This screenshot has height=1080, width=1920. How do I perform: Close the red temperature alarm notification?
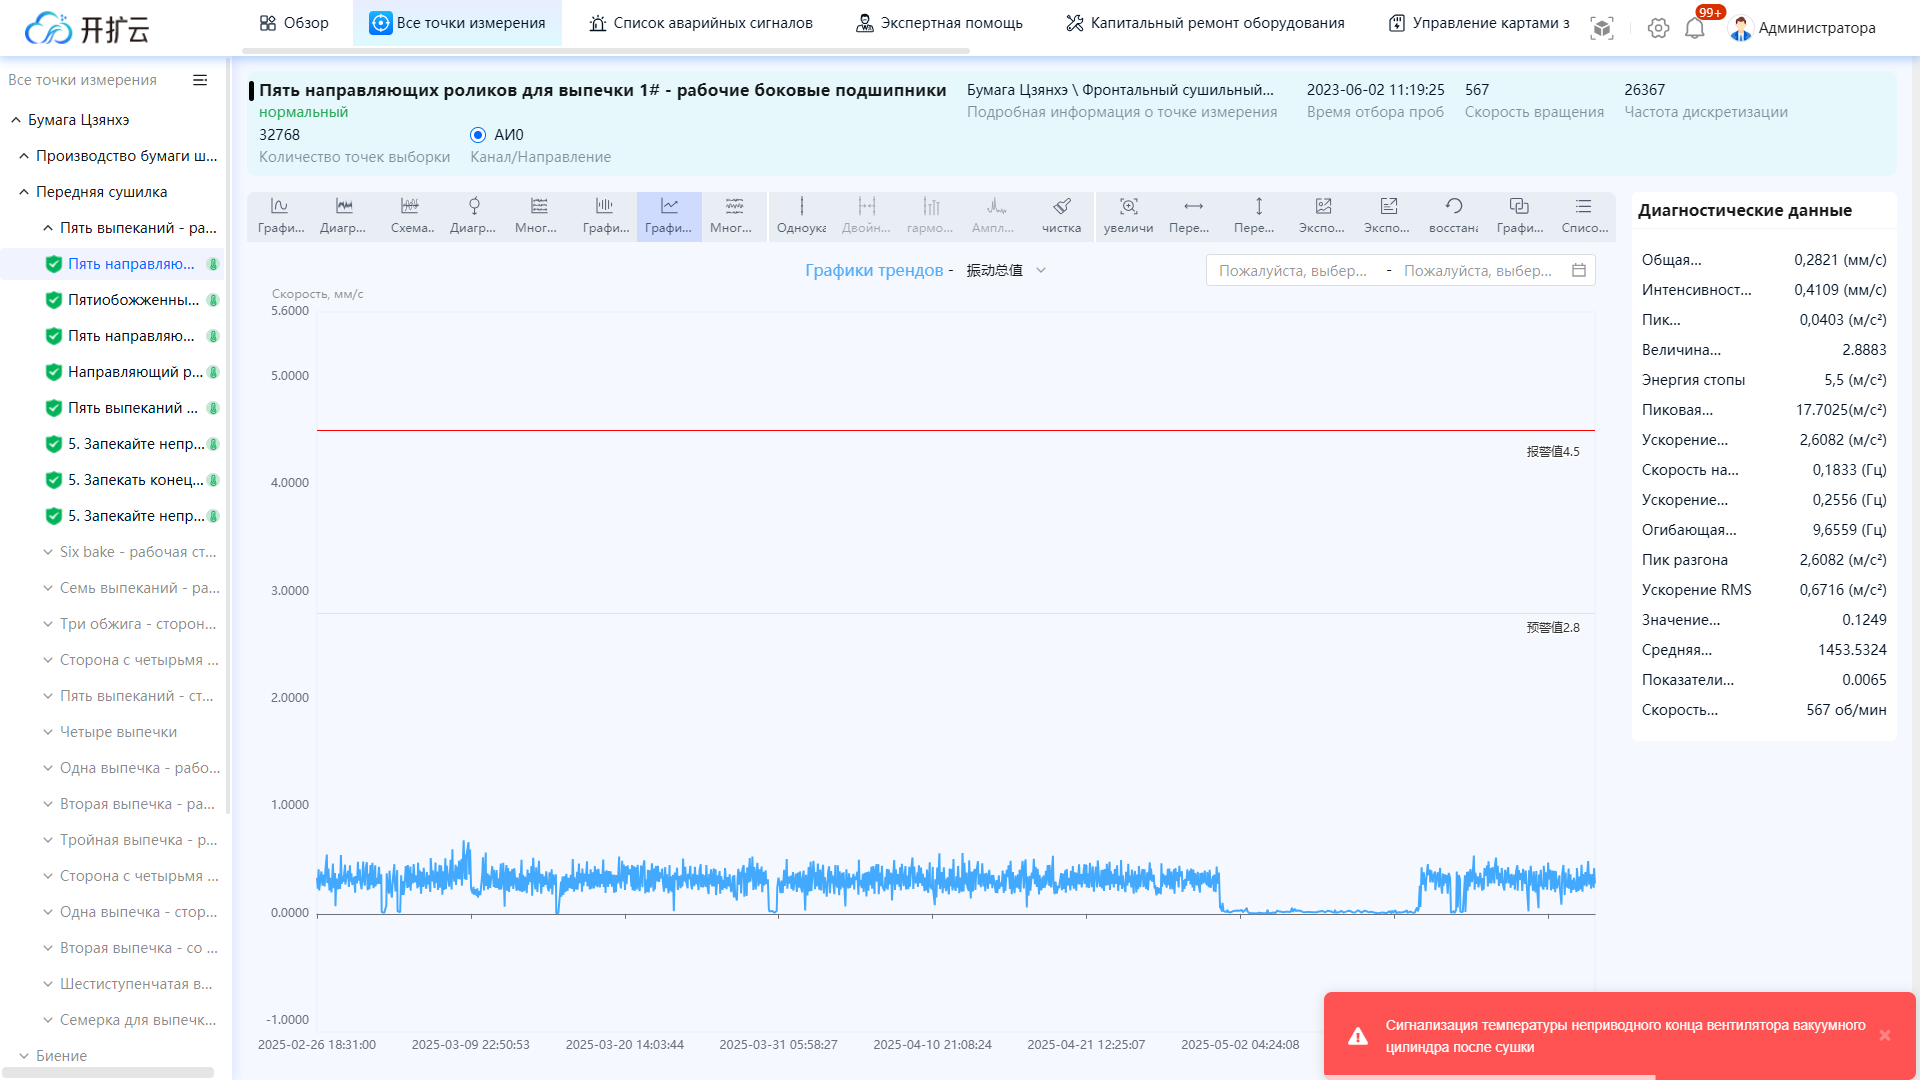click(1885, 1036)
